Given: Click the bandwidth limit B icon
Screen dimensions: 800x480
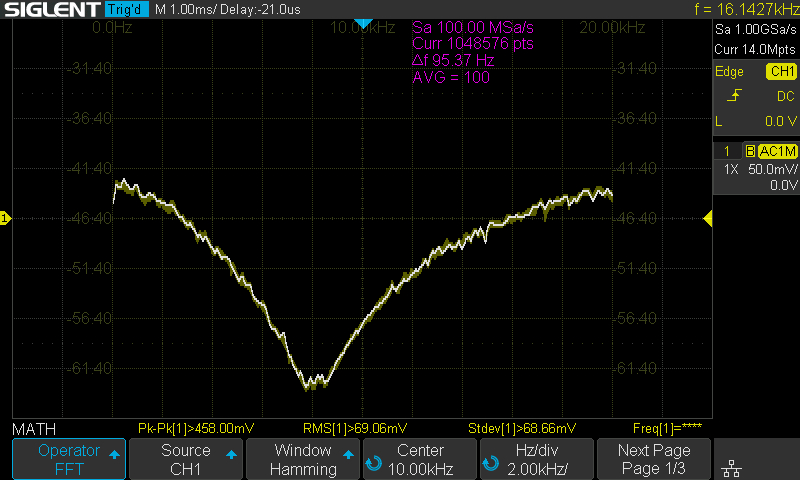Looking at the screenshot, I should click(750, 151).
